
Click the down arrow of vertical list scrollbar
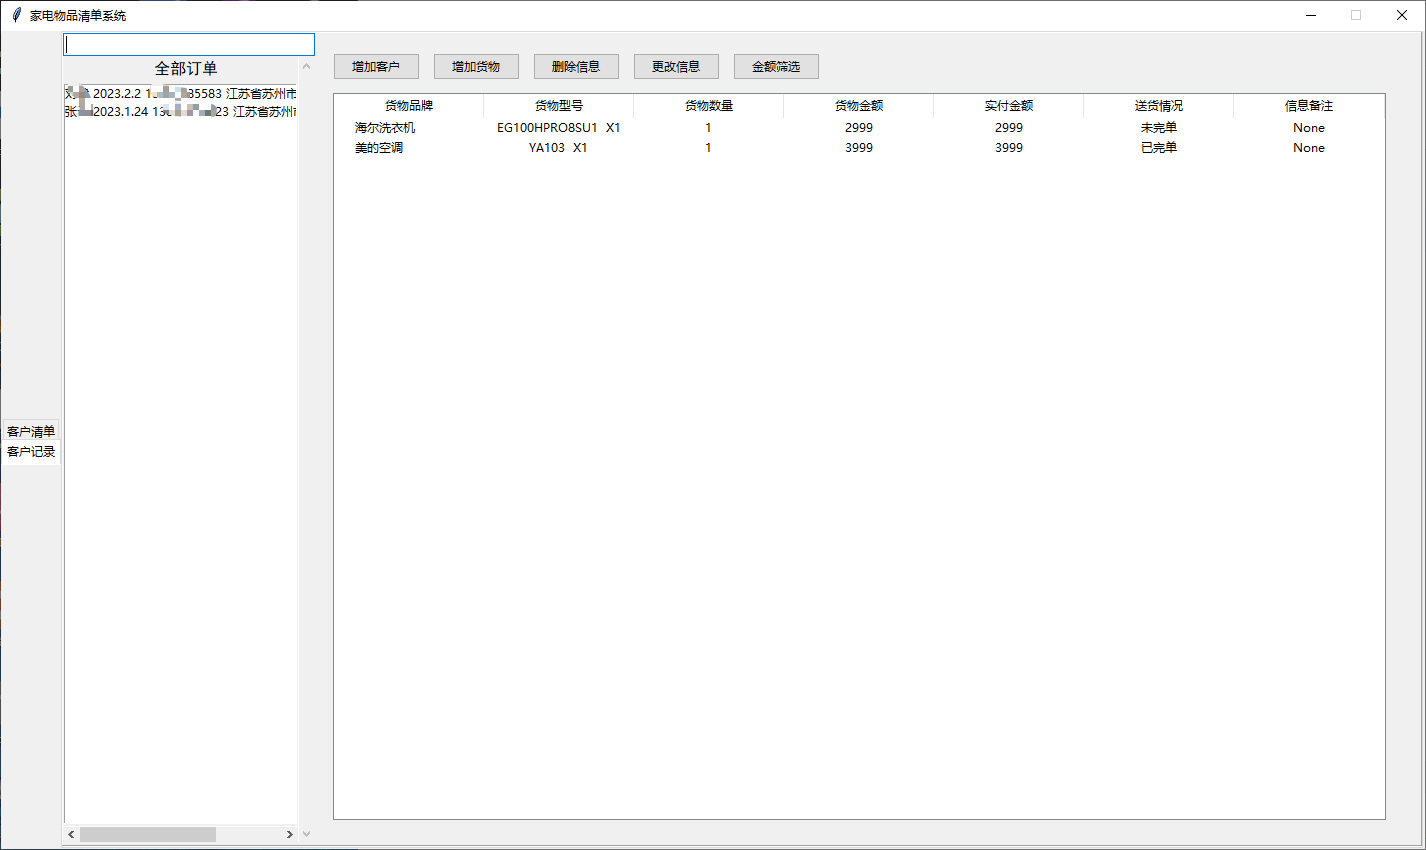(307, 834)
